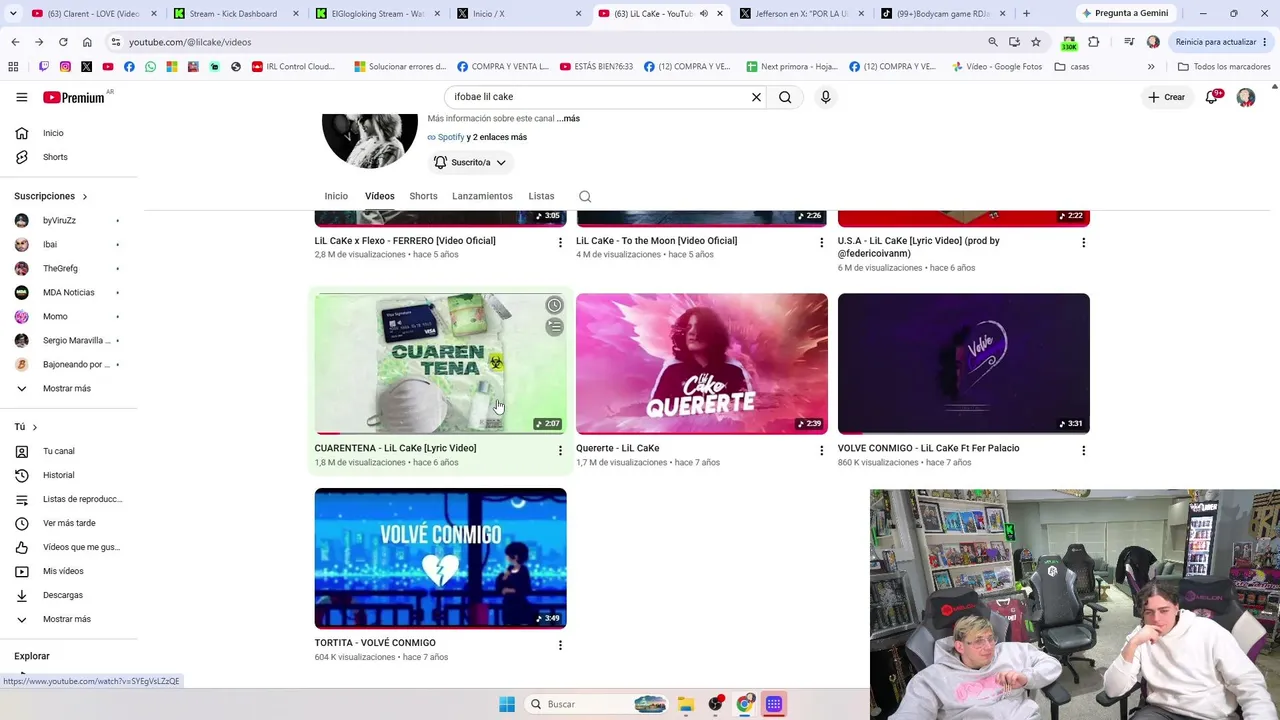This screenshot has height=720, width=1280.
Task: Click the Crear button
Action: 1166,97
